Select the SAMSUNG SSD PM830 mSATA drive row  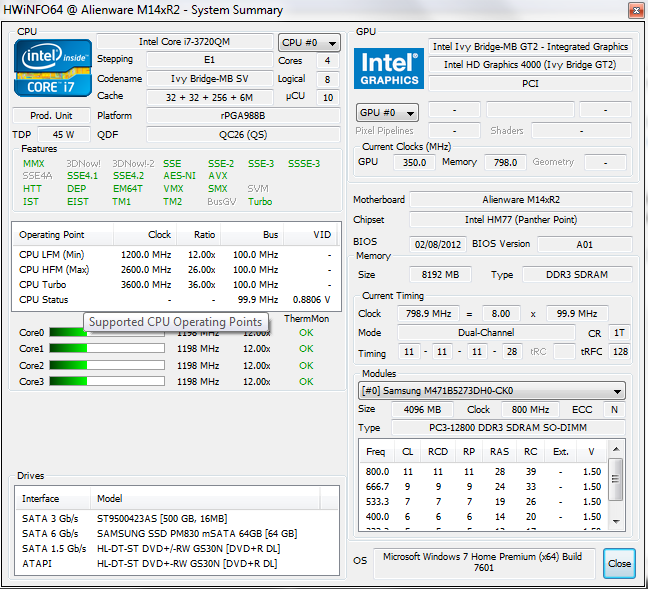pos(177,534)
